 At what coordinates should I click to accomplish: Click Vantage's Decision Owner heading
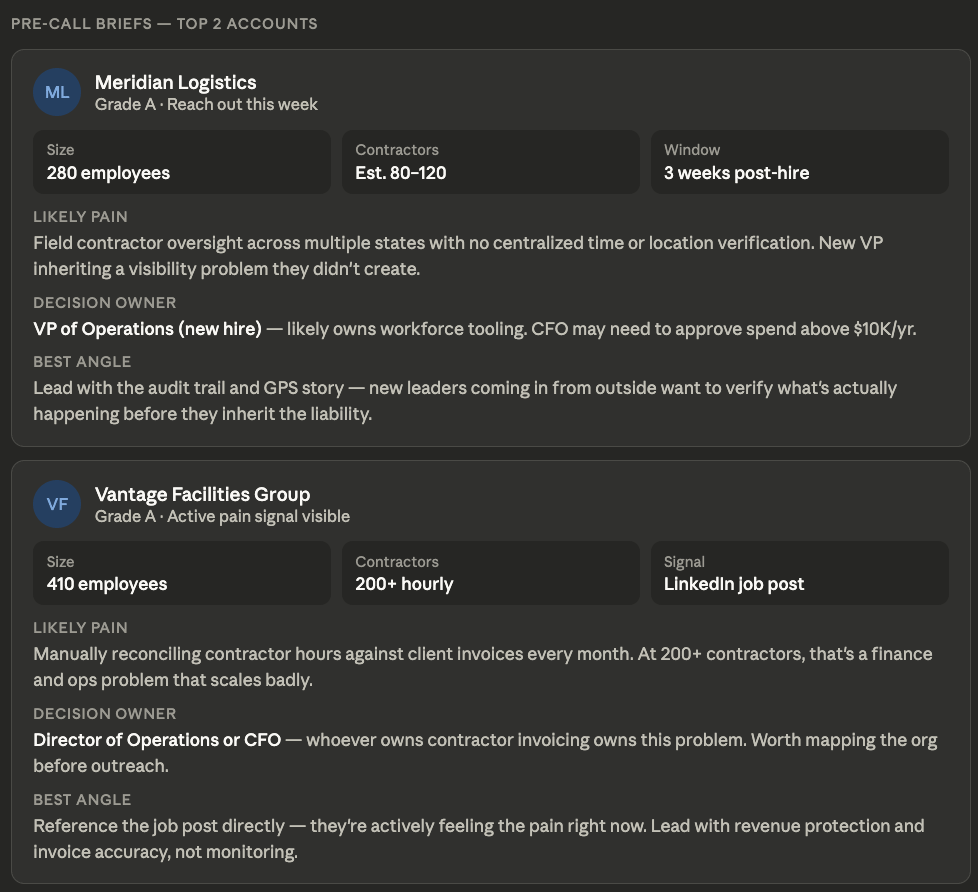click(x=105, y=714)
